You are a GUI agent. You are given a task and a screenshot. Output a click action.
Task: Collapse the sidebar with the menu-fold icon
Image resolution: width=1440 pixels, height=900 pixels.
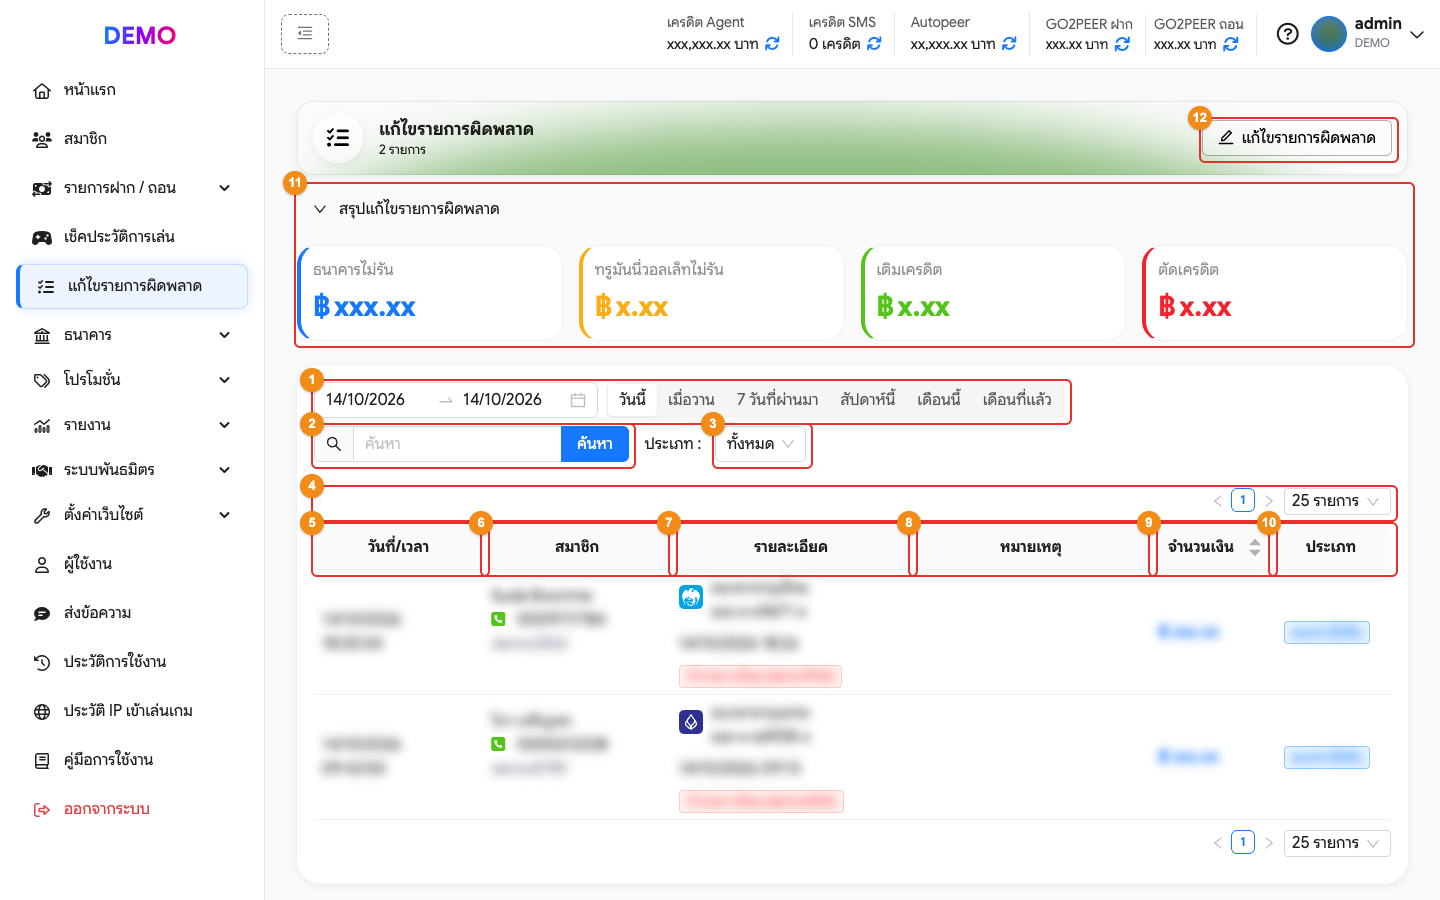point(305,34)
